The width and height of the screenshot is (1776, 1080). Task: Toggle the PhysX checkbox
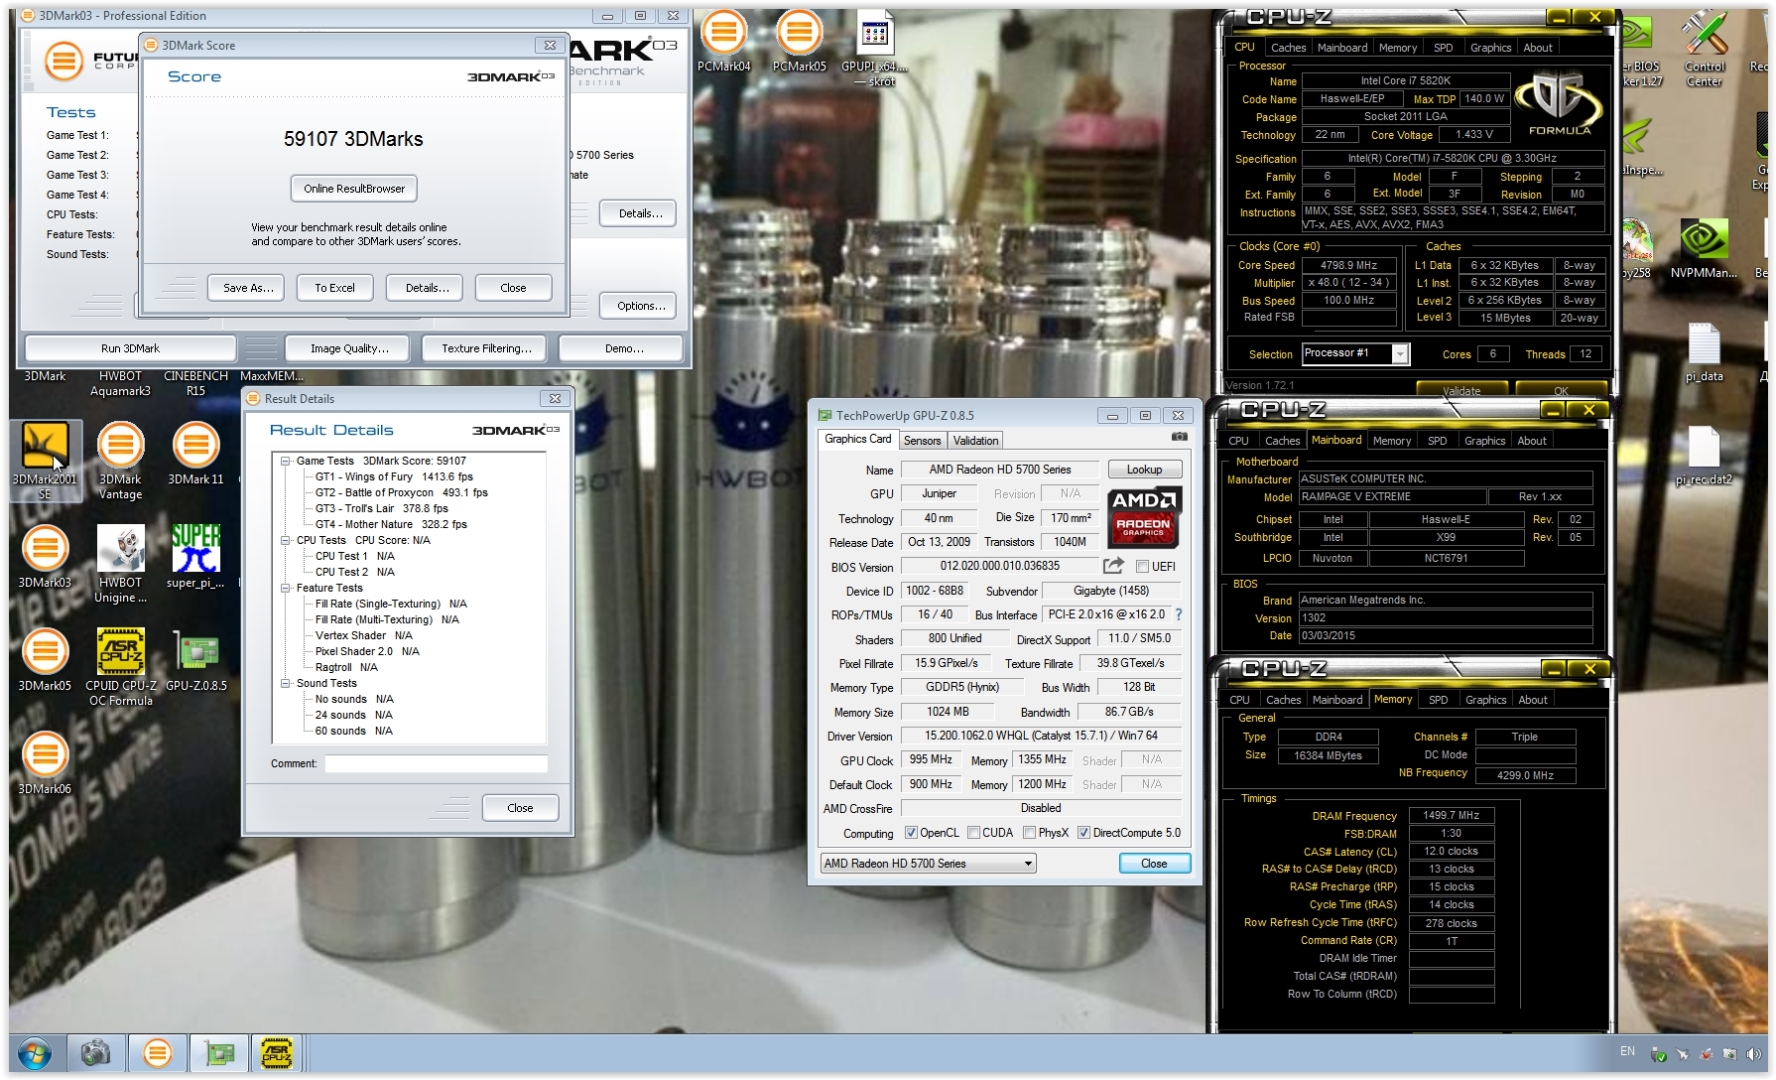[x=1029, y=833]
